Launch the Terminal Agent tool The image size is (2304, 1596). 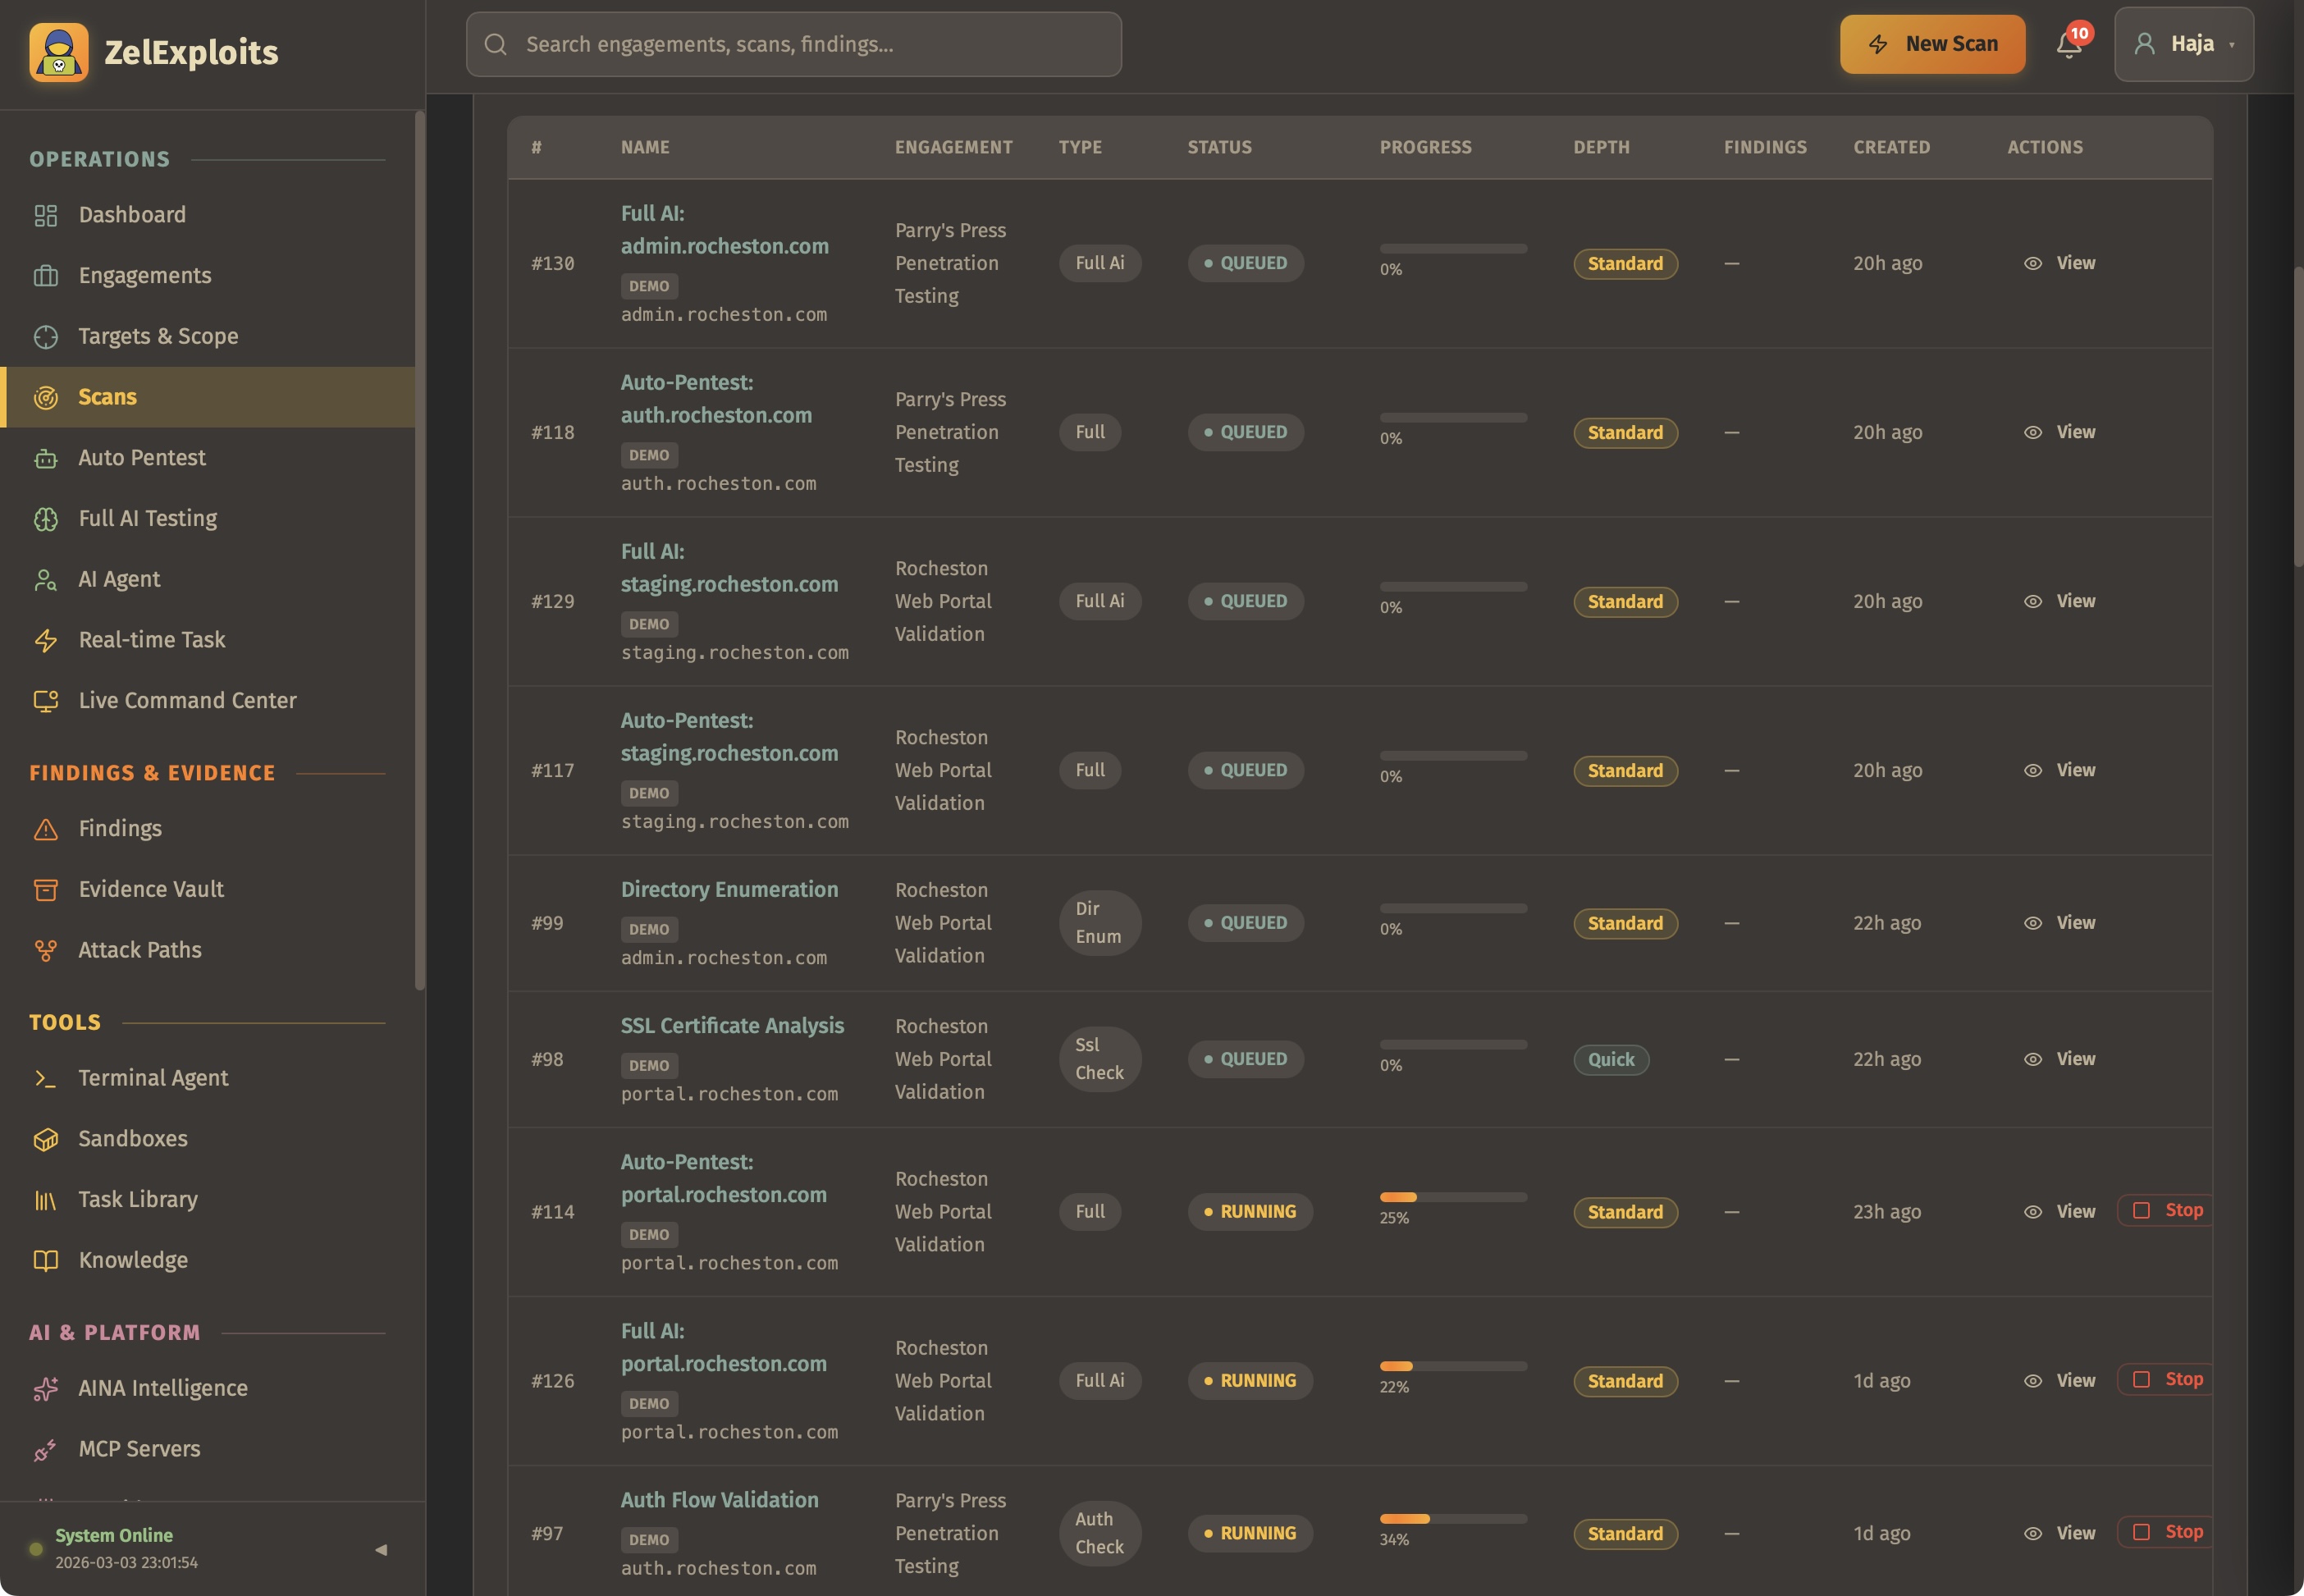pyautogui.click(x=153, y=1077)
